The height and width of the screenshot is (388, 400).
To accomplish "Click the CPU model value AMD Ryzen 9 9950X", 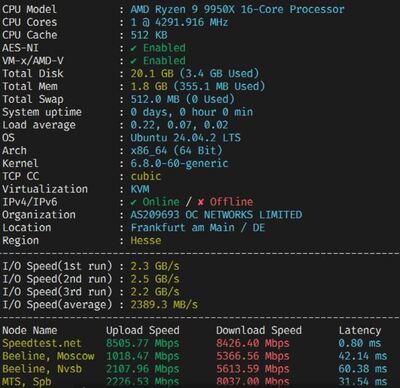I will [182, 9].
